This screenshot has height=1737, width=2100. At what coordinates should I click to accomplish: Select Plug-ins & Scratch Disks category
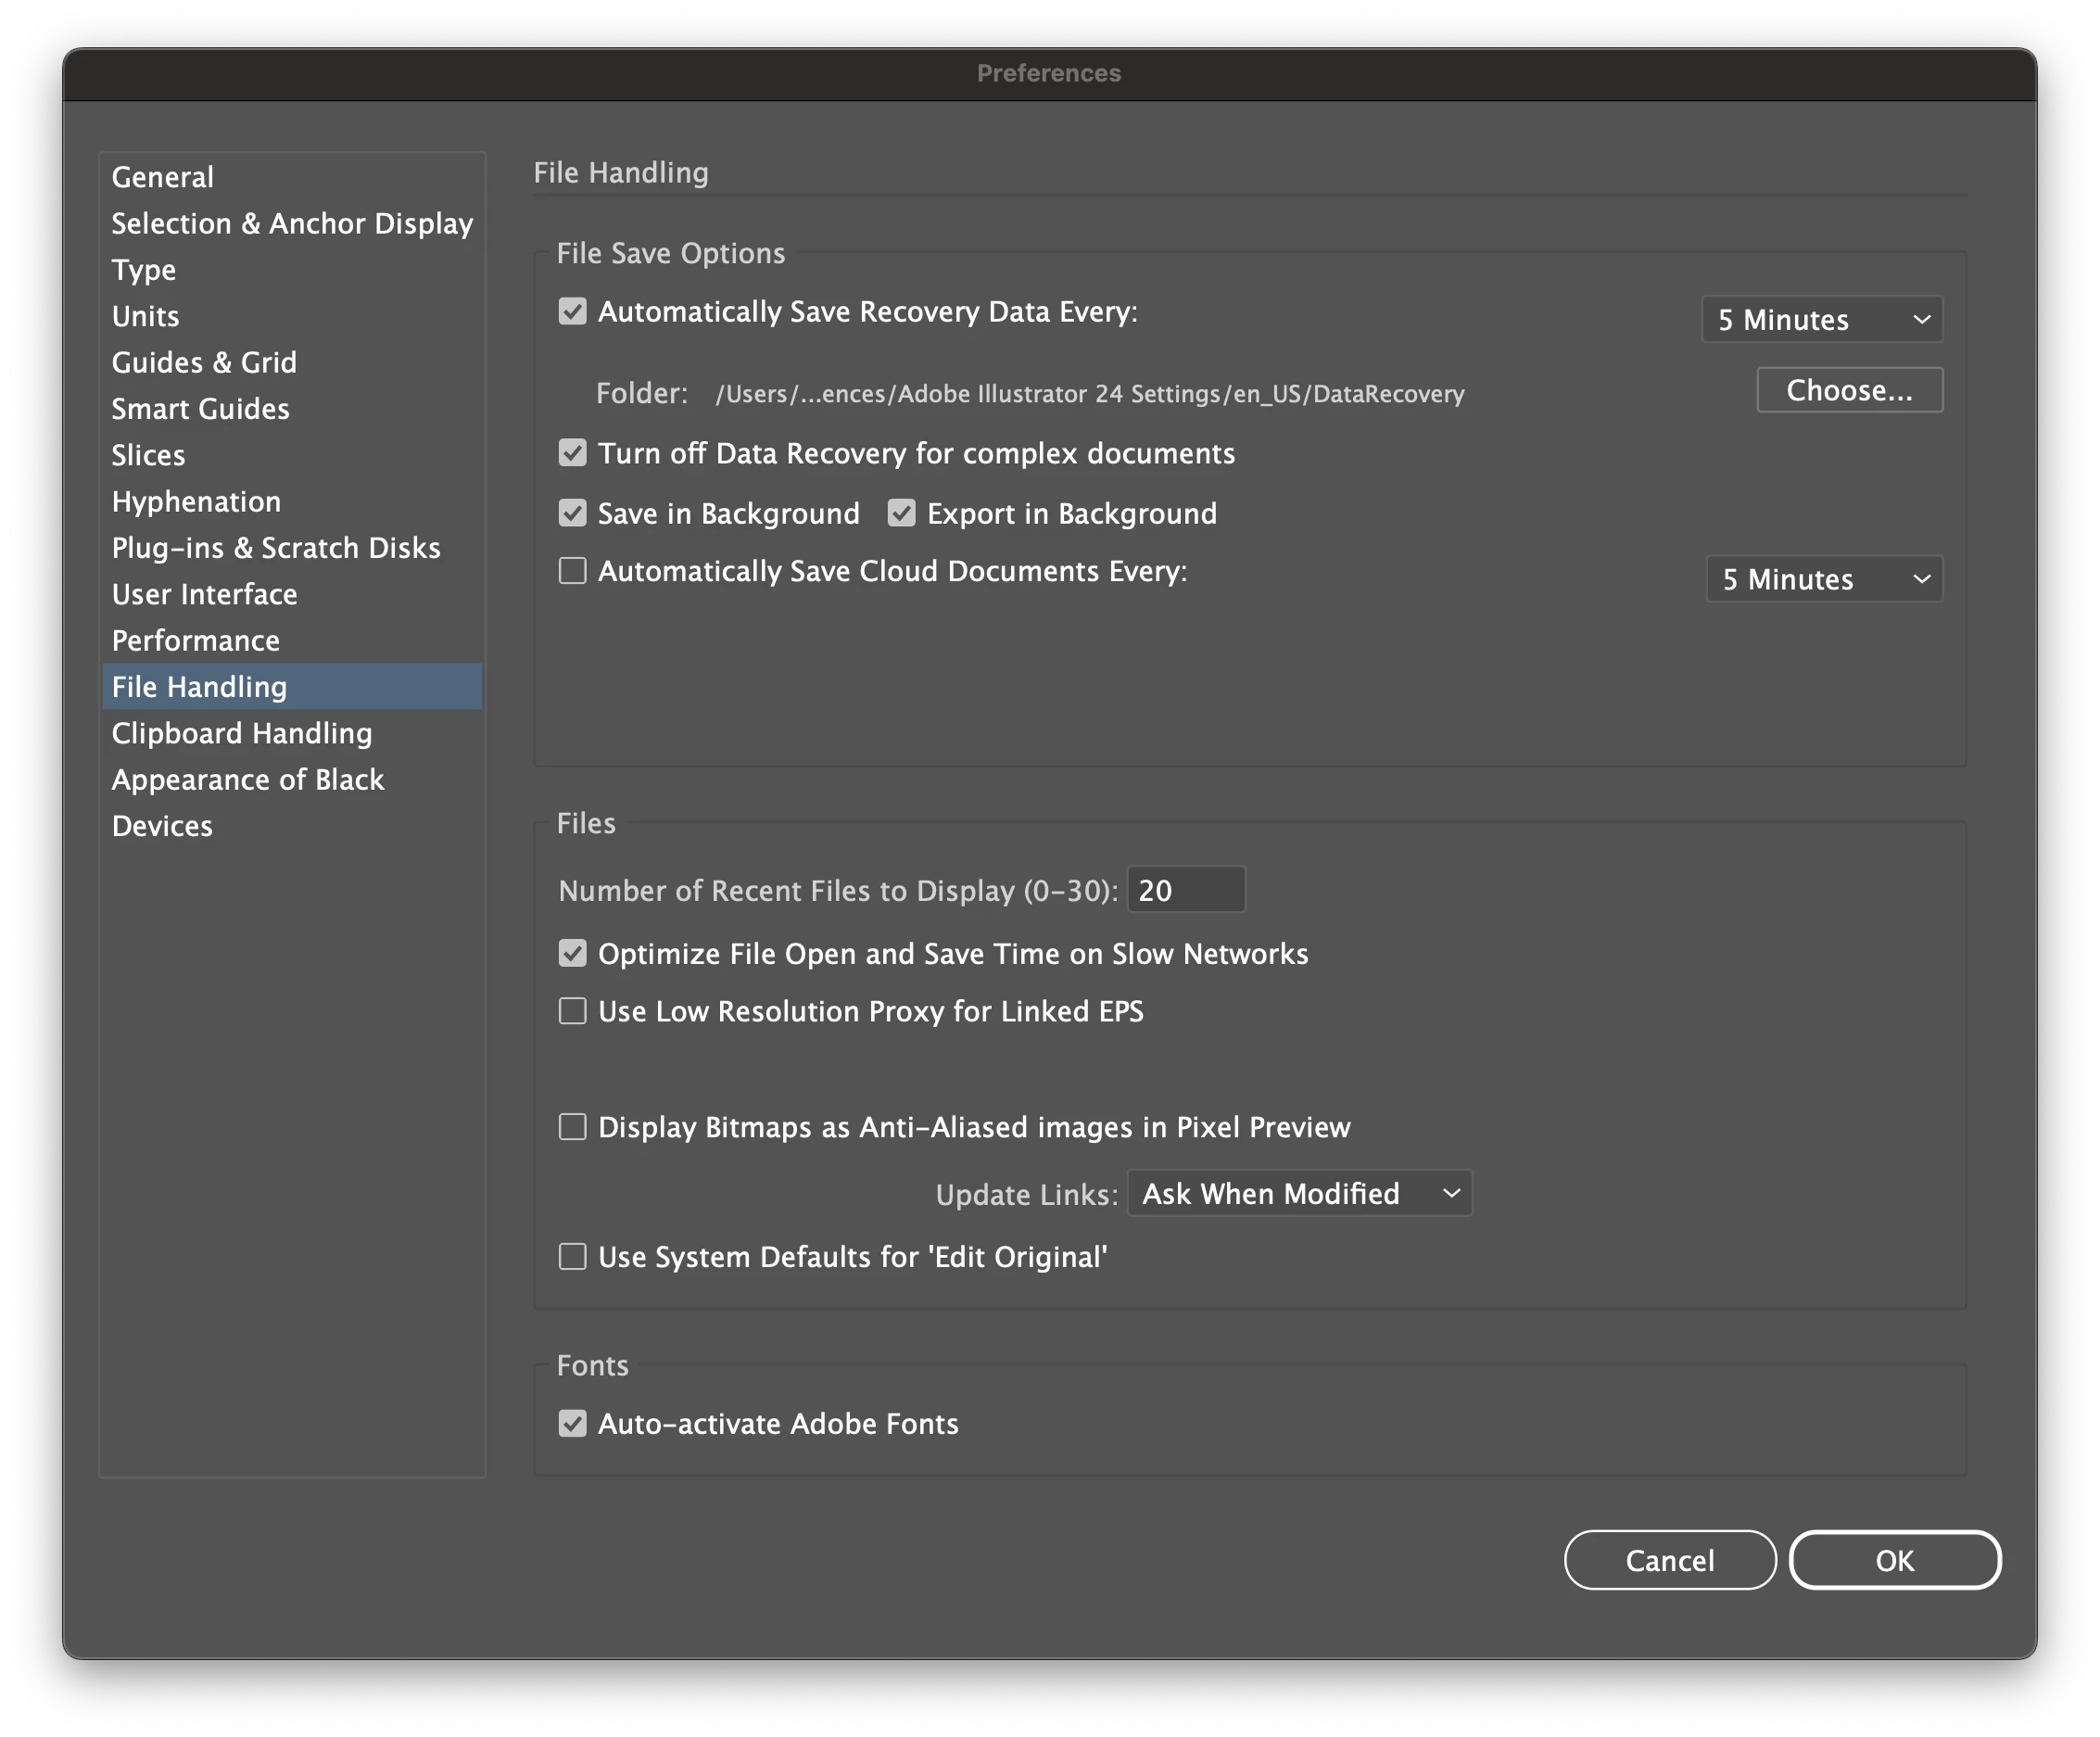276,548
